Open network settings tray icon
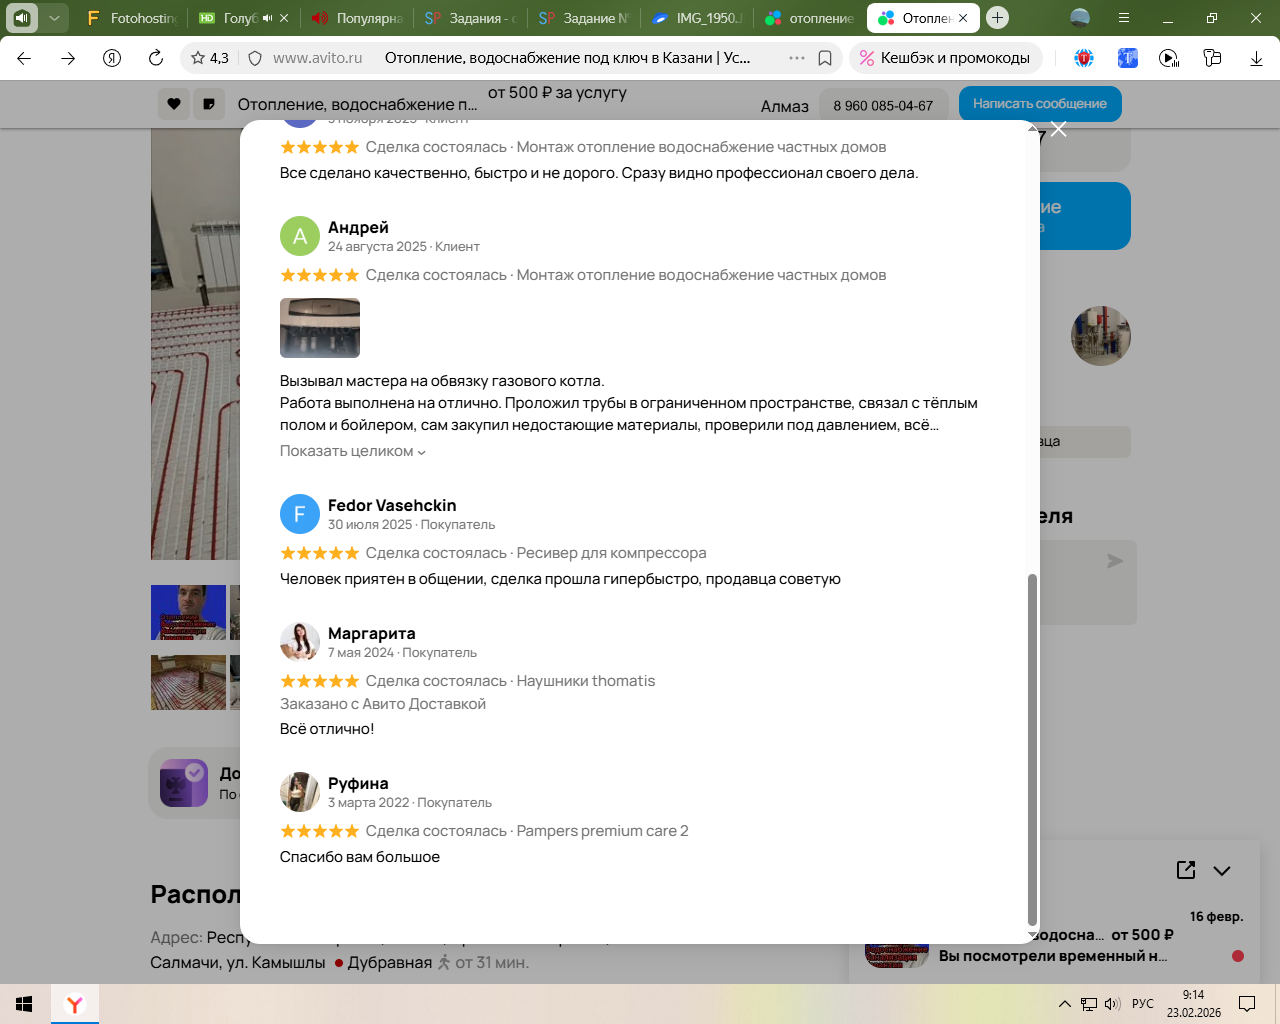The image size is (1280, 1024). click(1089, 1004)
